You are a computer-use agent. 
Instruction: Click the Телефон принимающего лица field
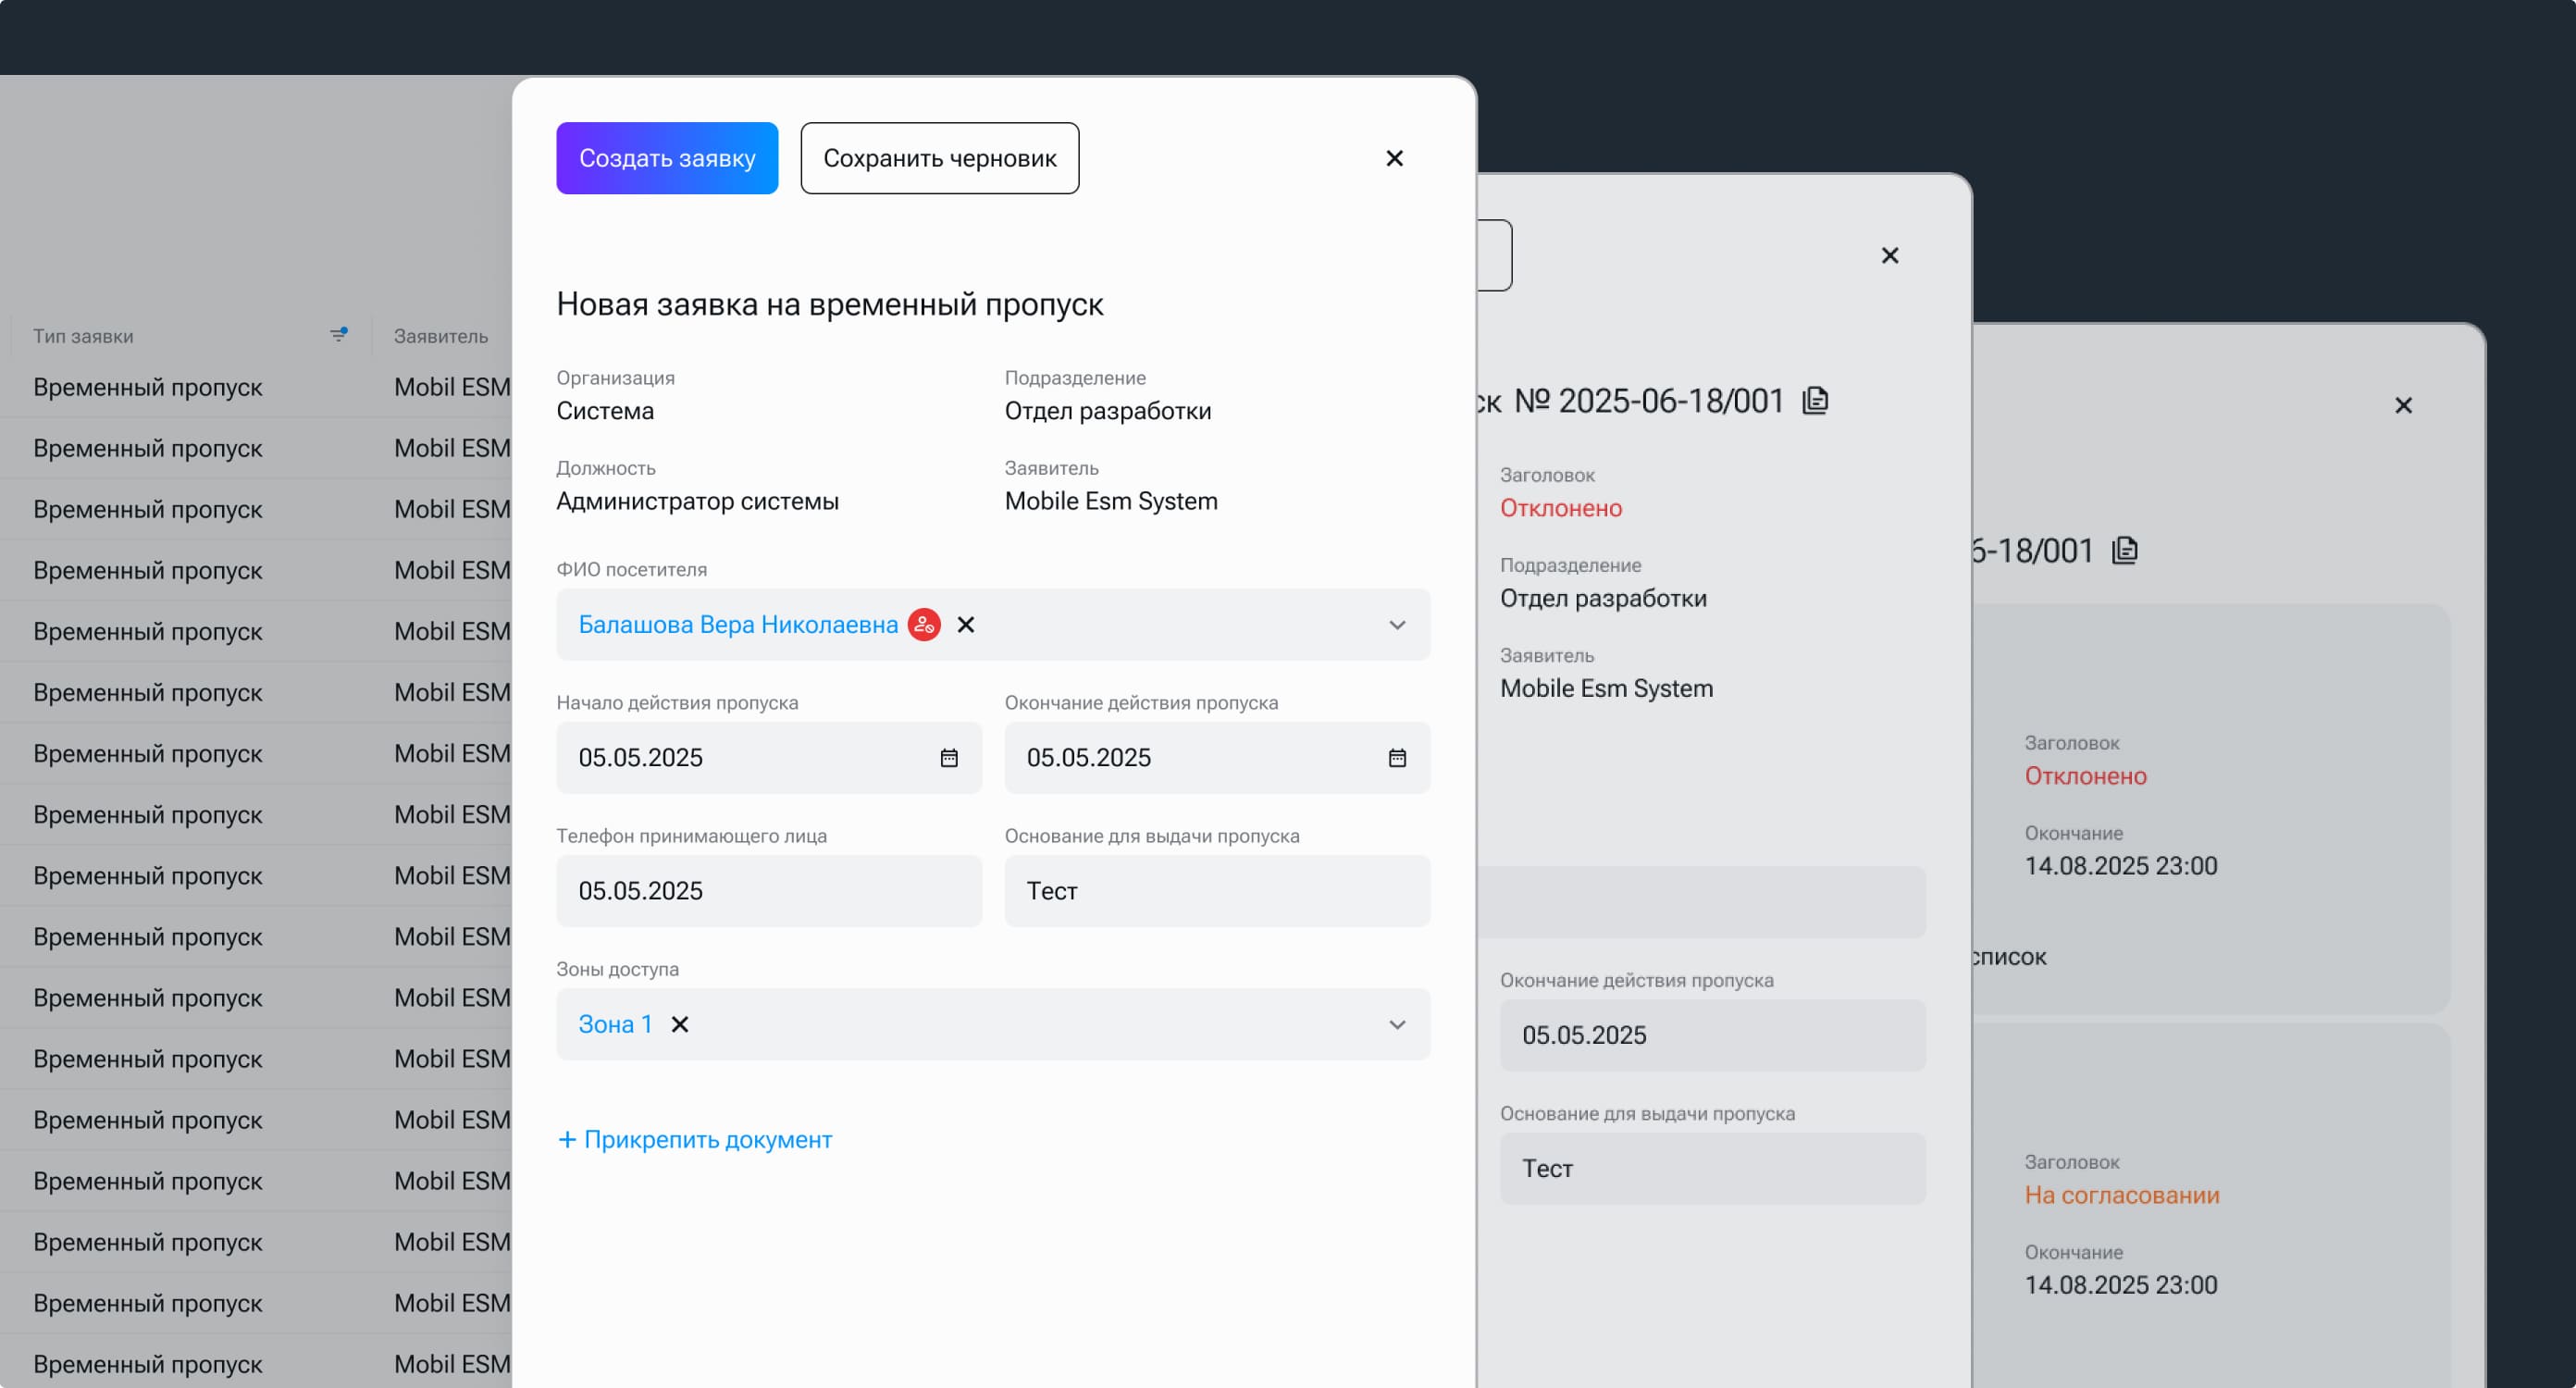[769, 891]
